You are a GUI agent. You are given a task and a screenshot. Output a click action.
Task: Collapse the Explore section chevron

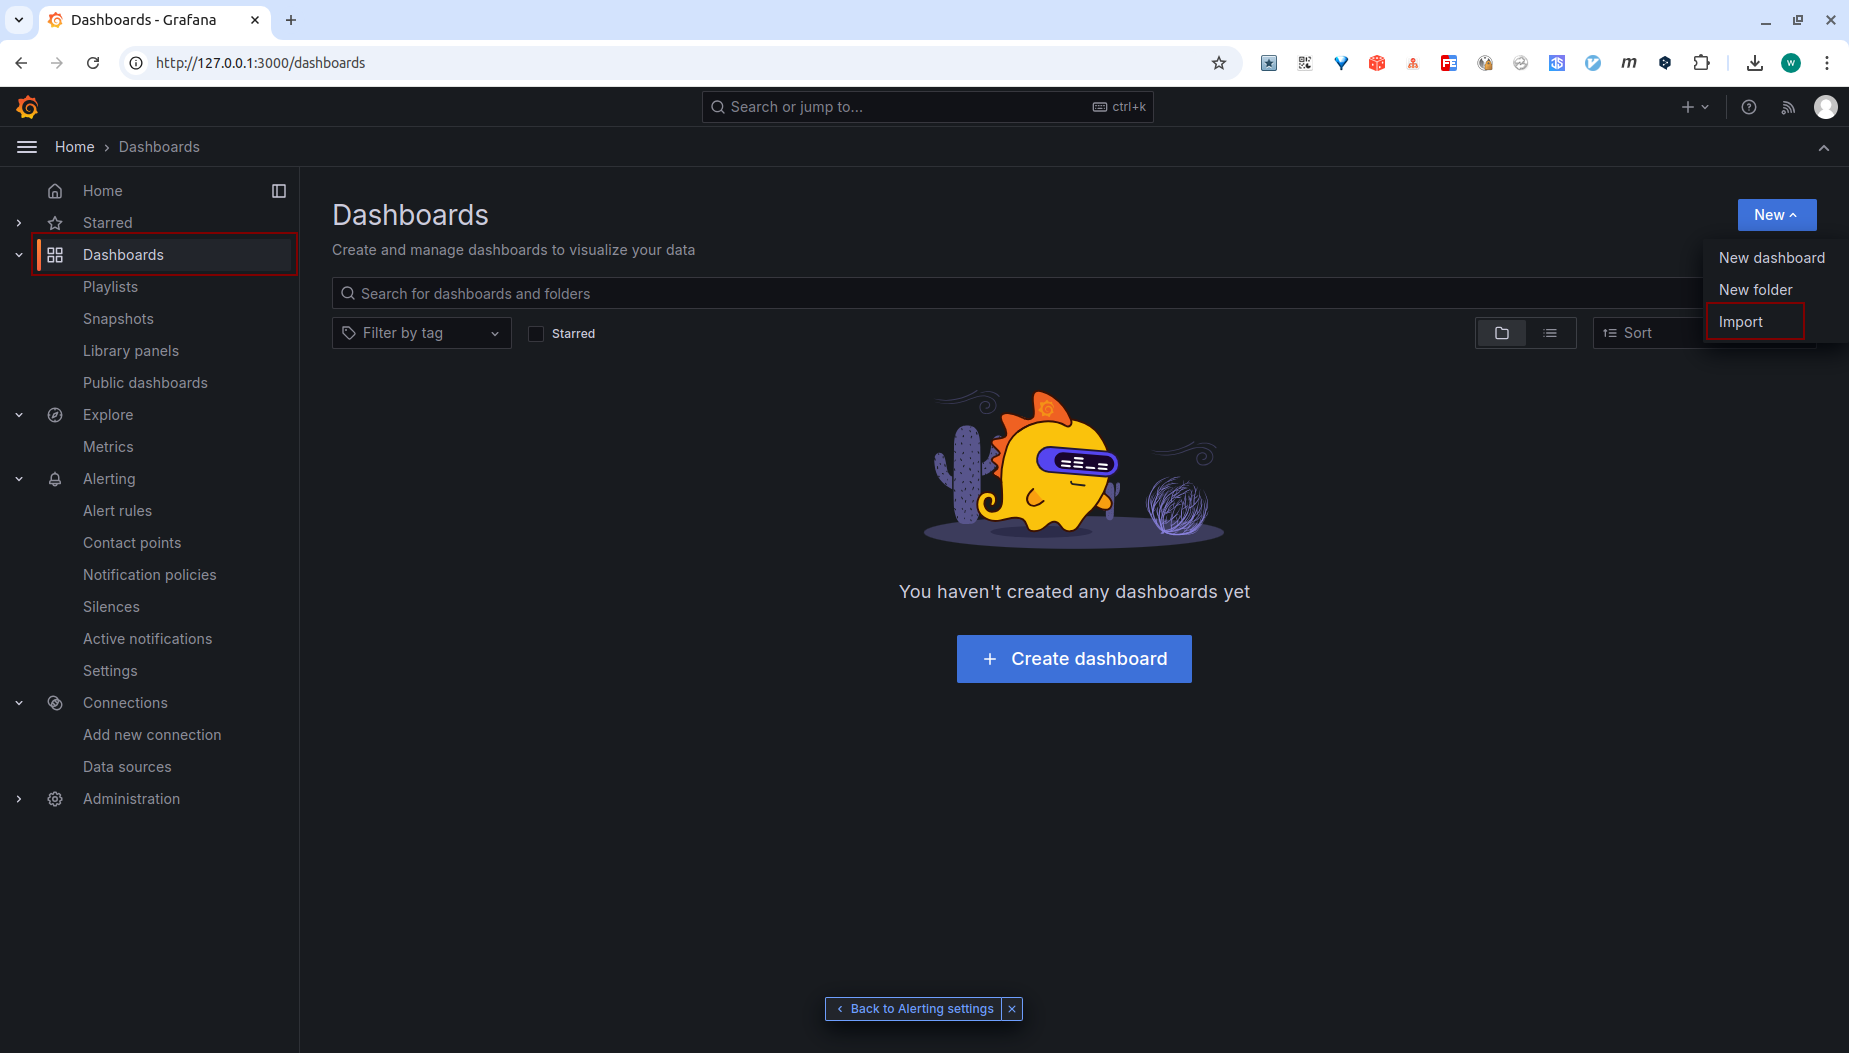click(19, 415)
